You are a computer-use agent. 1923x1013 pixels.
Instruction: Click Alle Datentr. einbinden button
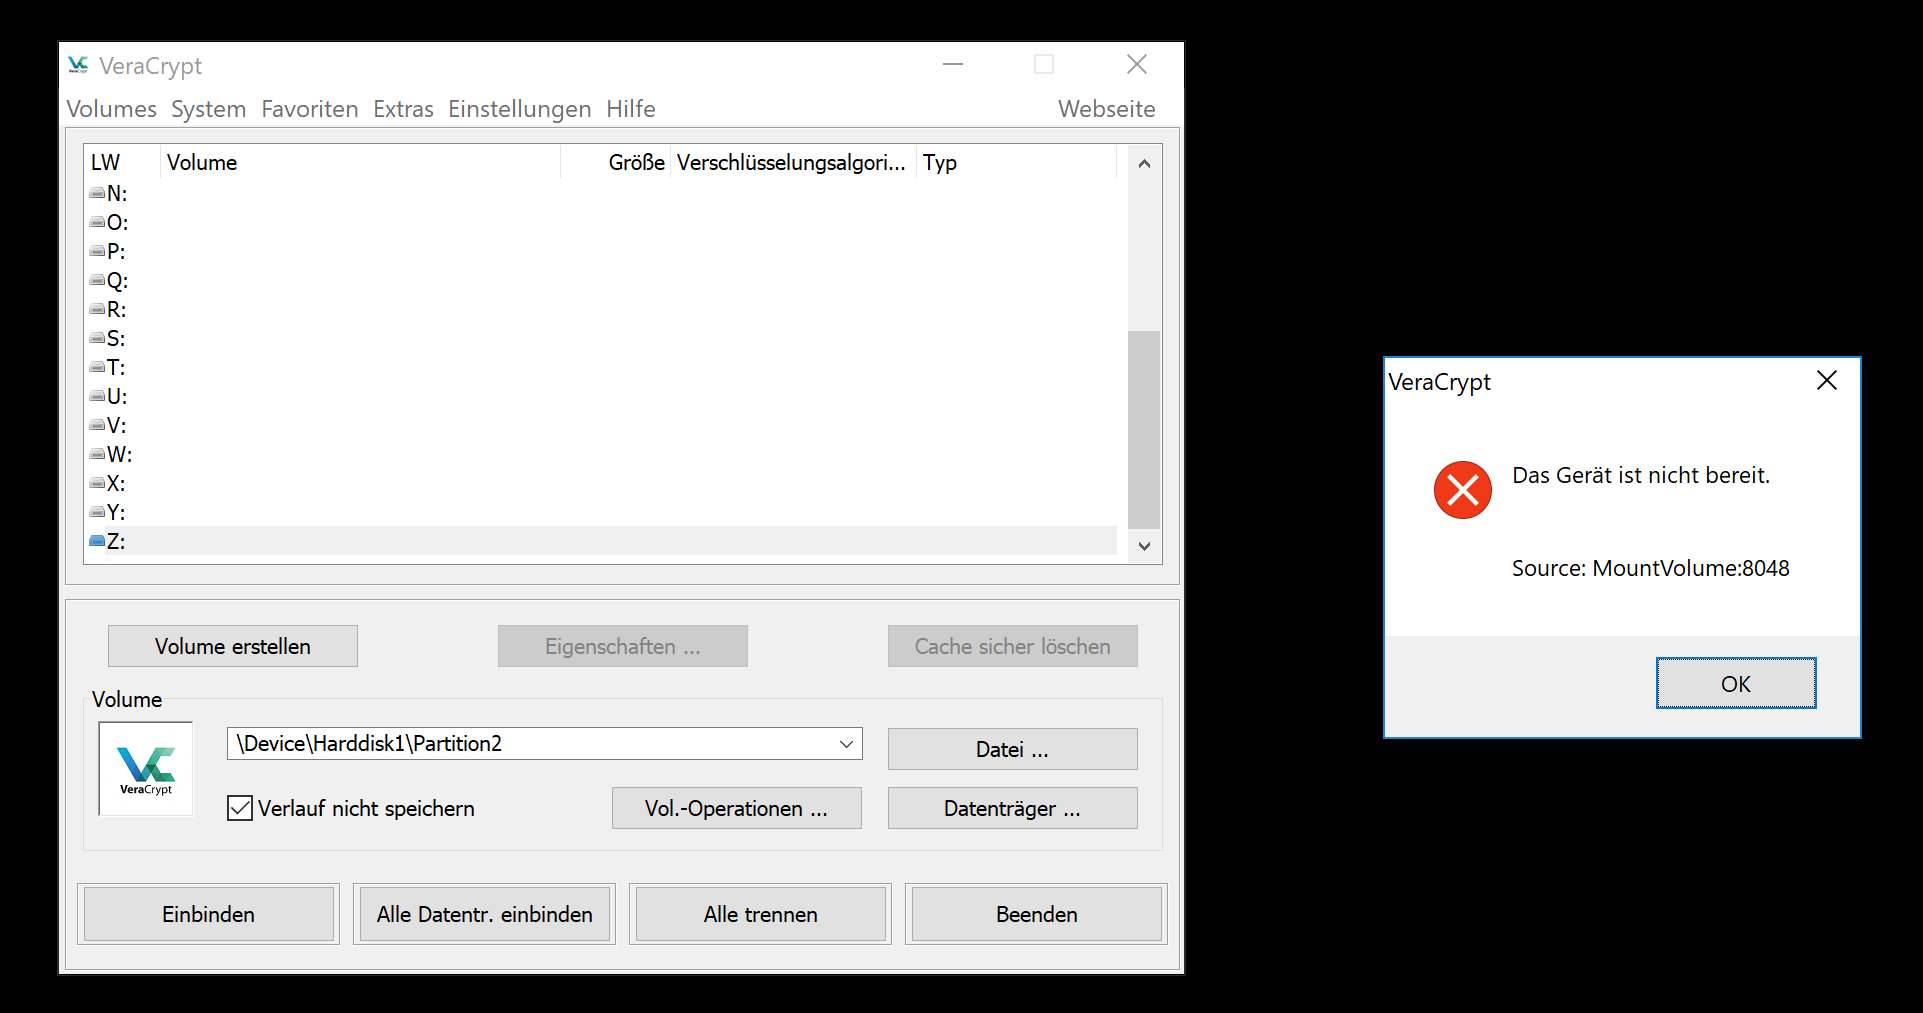(485, 914)
